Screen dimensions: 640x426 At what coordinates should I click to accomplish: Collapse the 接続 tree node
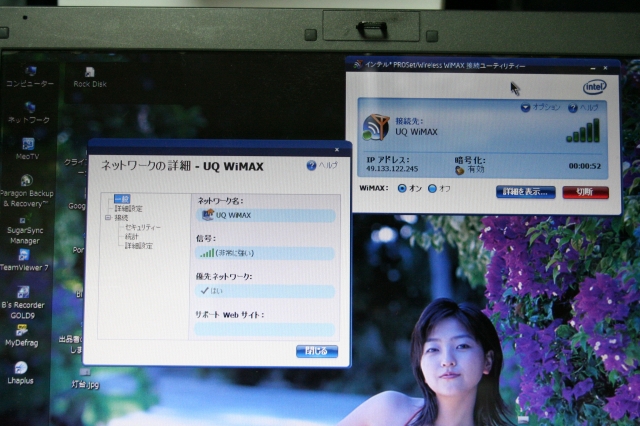108,218
